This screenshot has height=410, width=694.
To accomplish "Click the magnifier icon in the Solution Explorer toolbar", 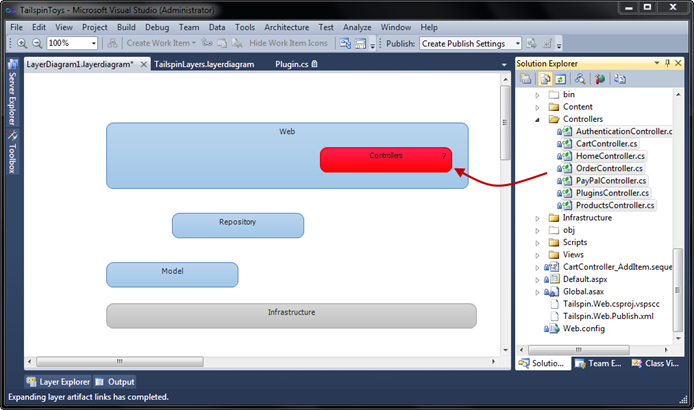I will coord(580,79).
